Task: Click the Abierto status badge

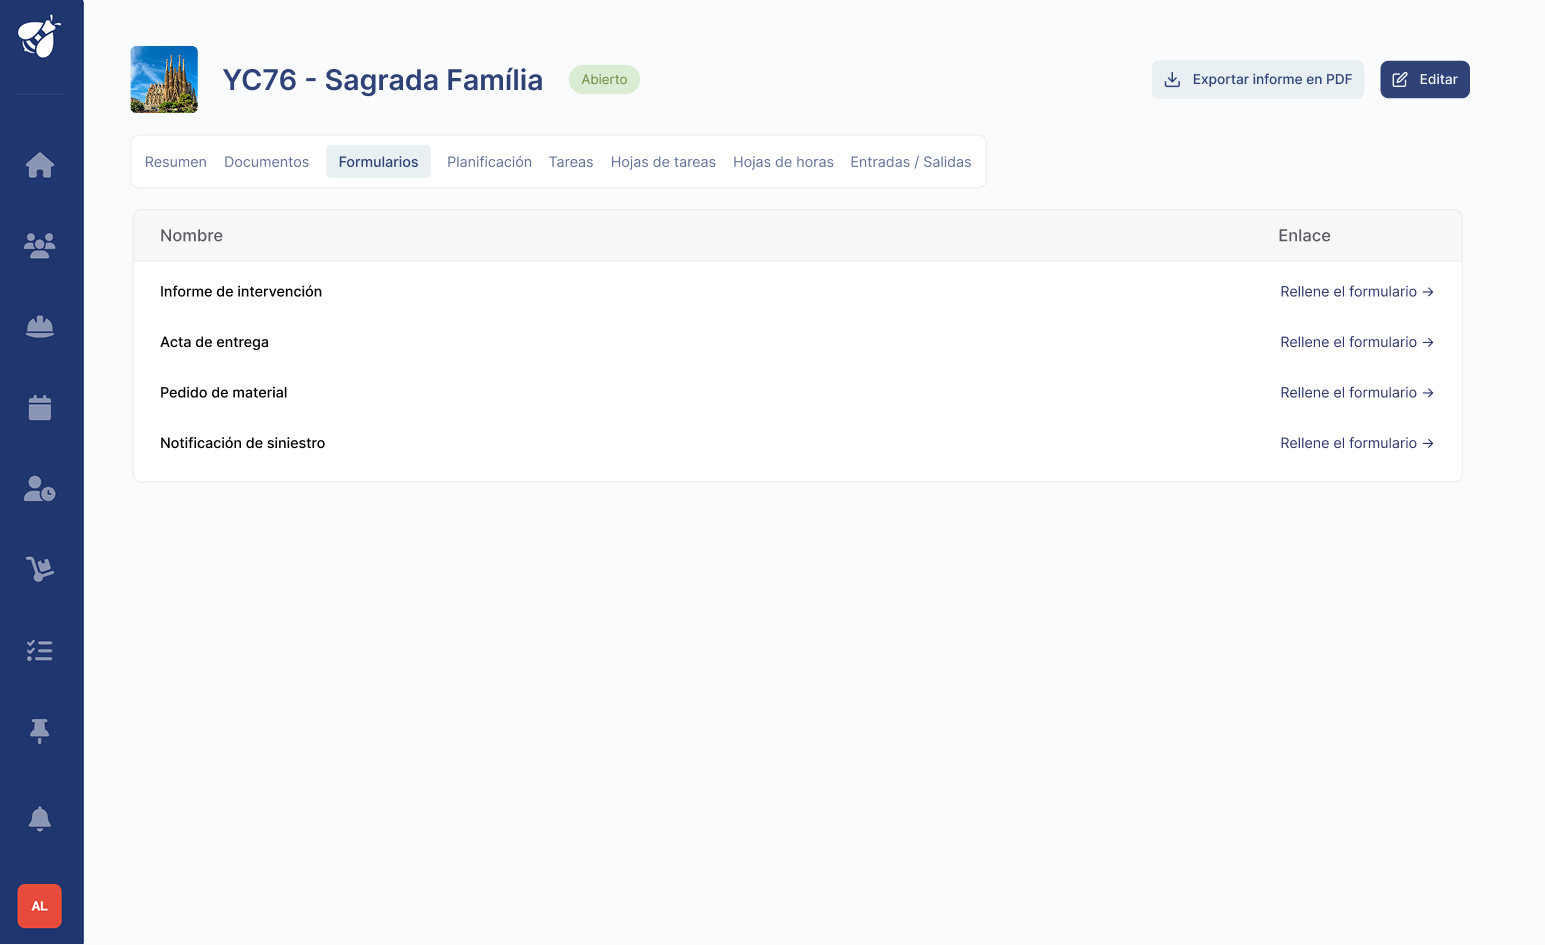Action: point(605,80)
